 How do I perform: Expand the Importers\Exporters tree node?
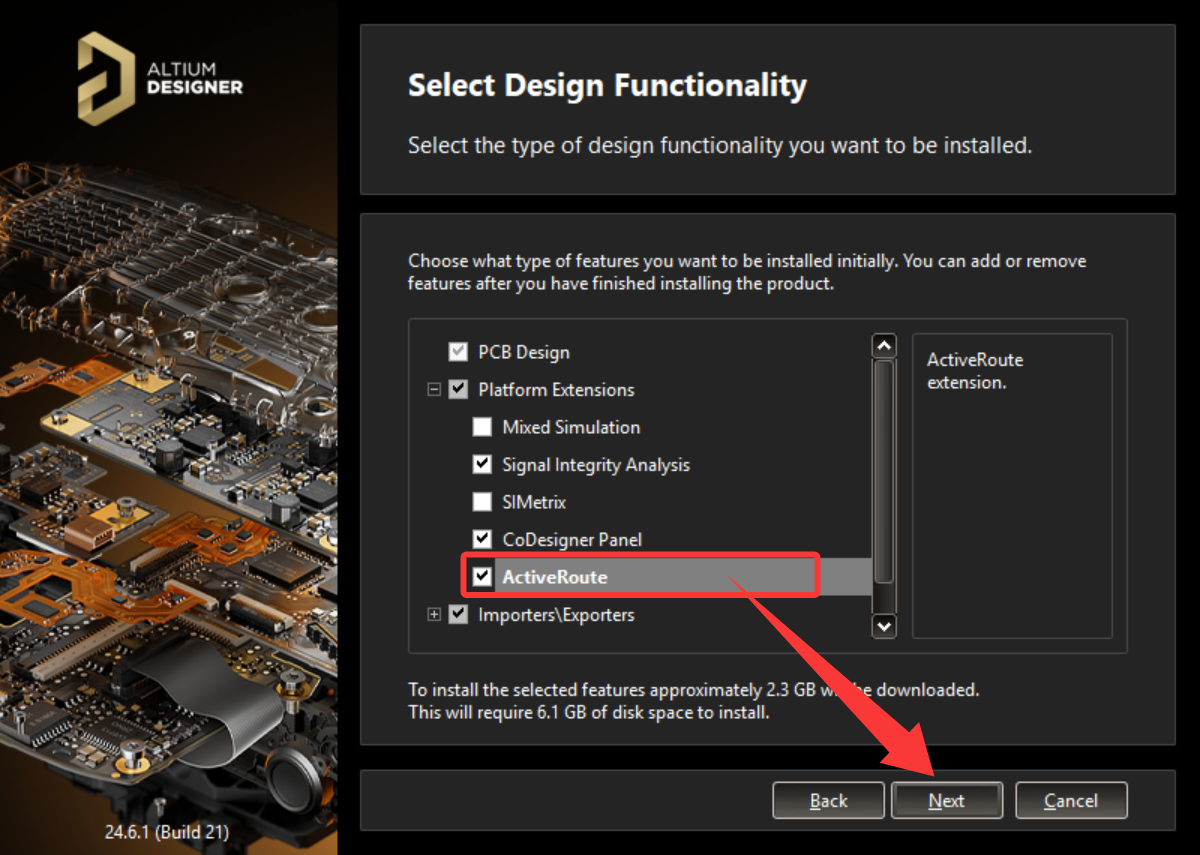[x=434, y=615]
